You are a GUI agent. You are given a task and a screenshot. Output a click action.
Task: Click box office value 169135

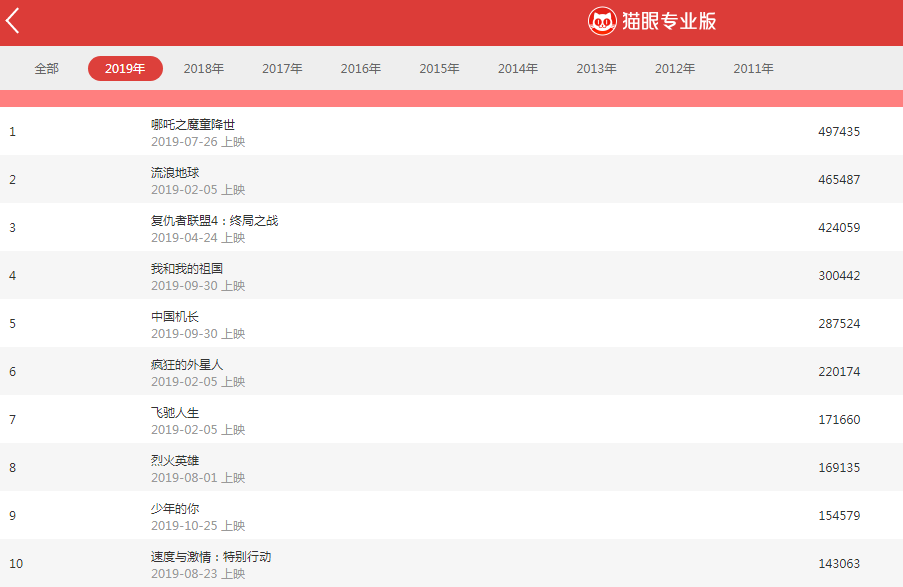click(x=839, y=467)
